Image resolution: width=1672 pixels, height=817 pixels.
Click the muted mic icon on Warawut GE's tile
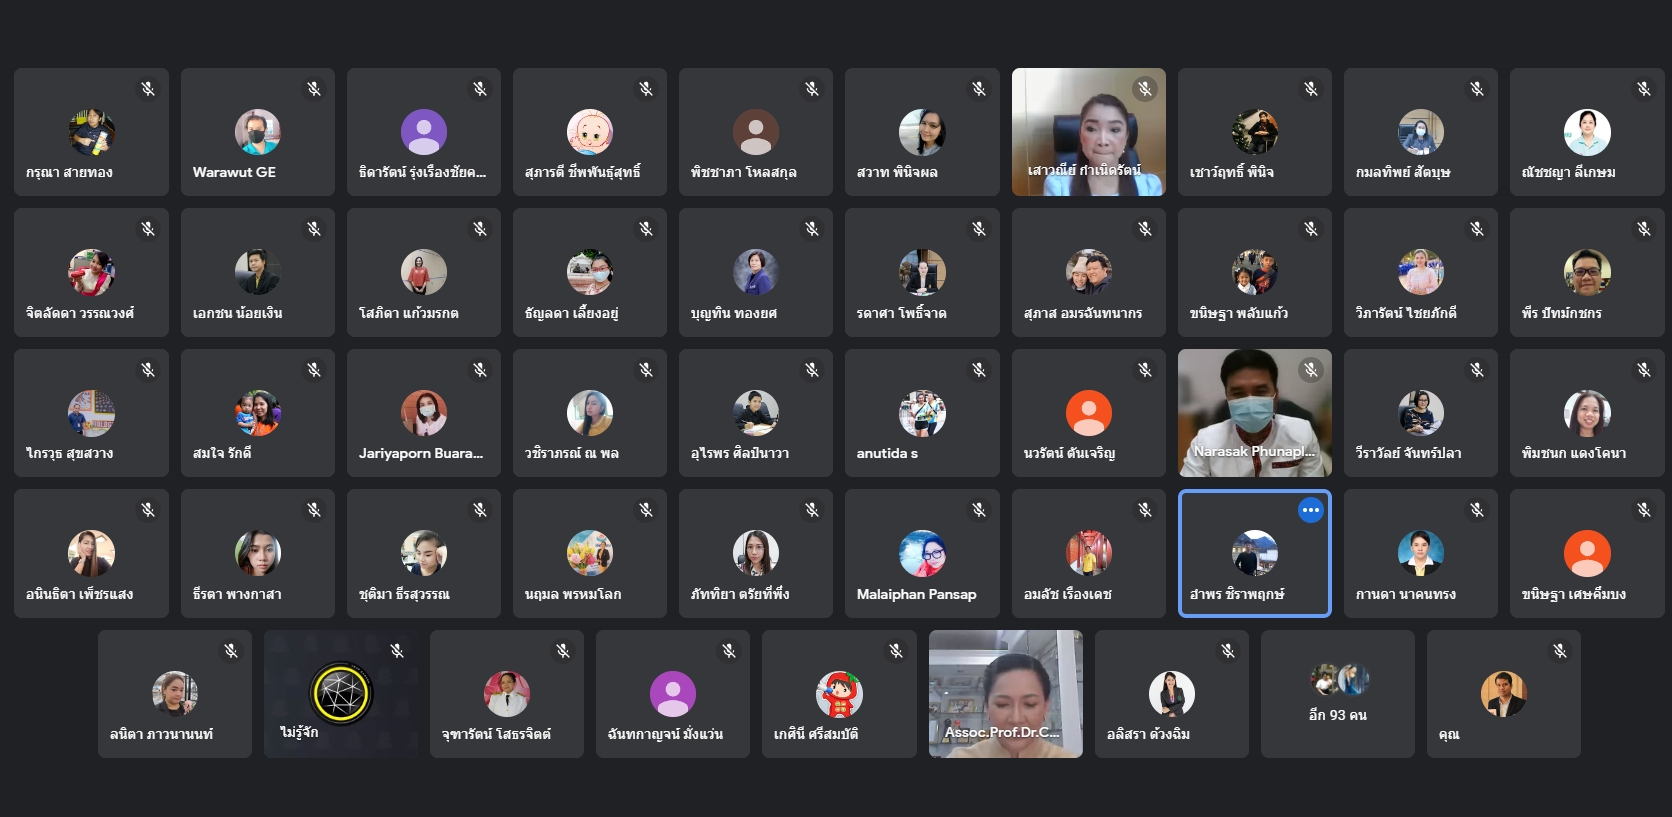(314, 89)
